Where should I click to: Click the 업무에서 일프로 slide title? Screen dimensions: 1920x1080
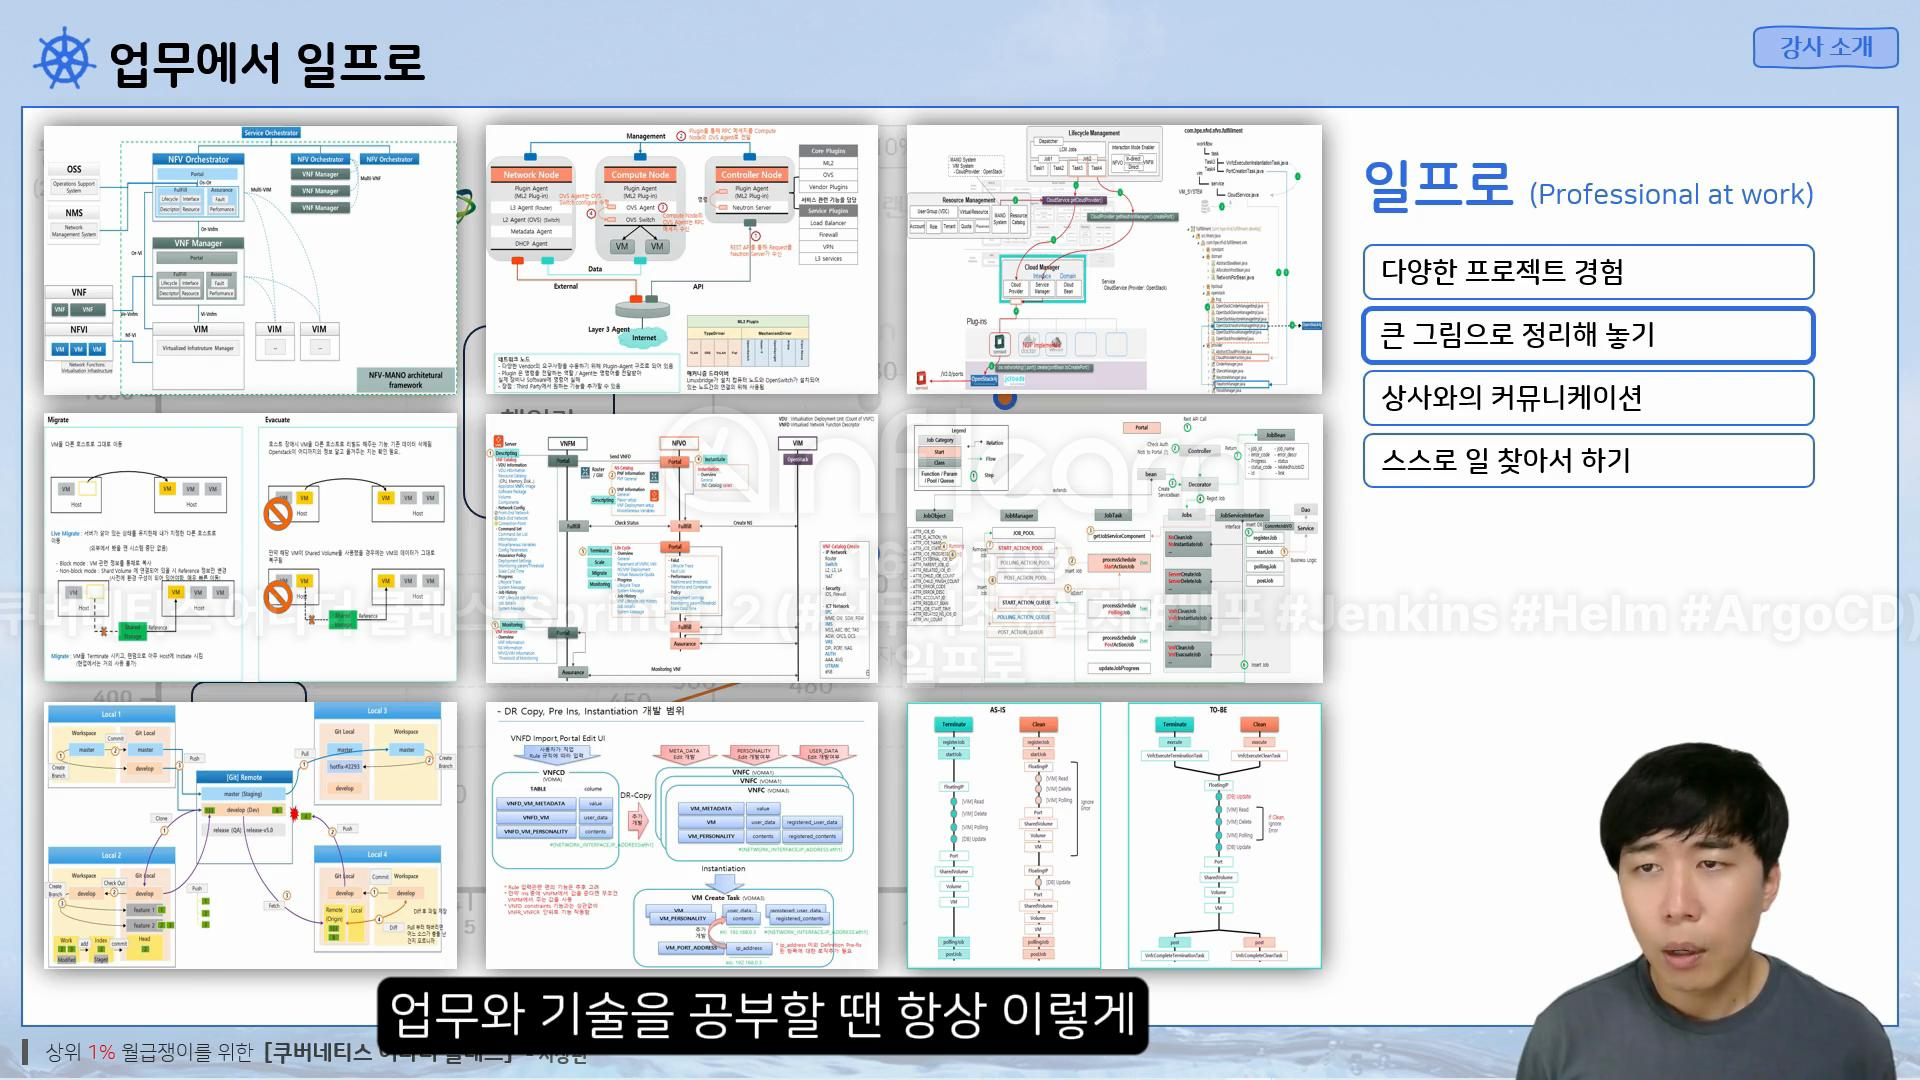[x=266, y=62]
